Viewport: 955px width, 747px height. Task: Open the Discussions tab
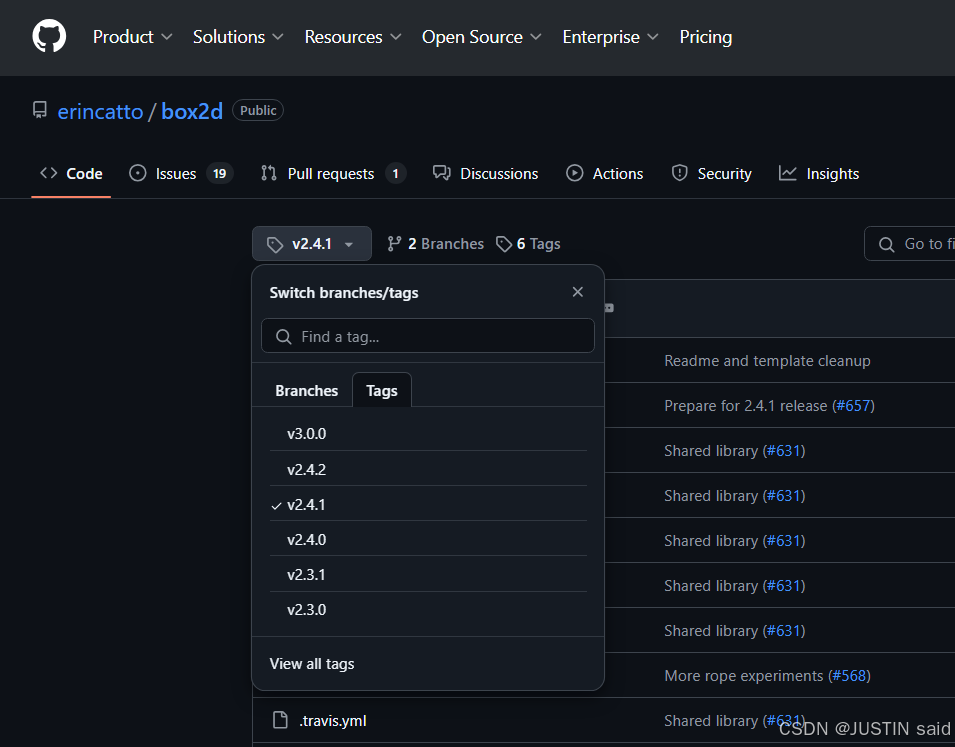click(485, 174)
